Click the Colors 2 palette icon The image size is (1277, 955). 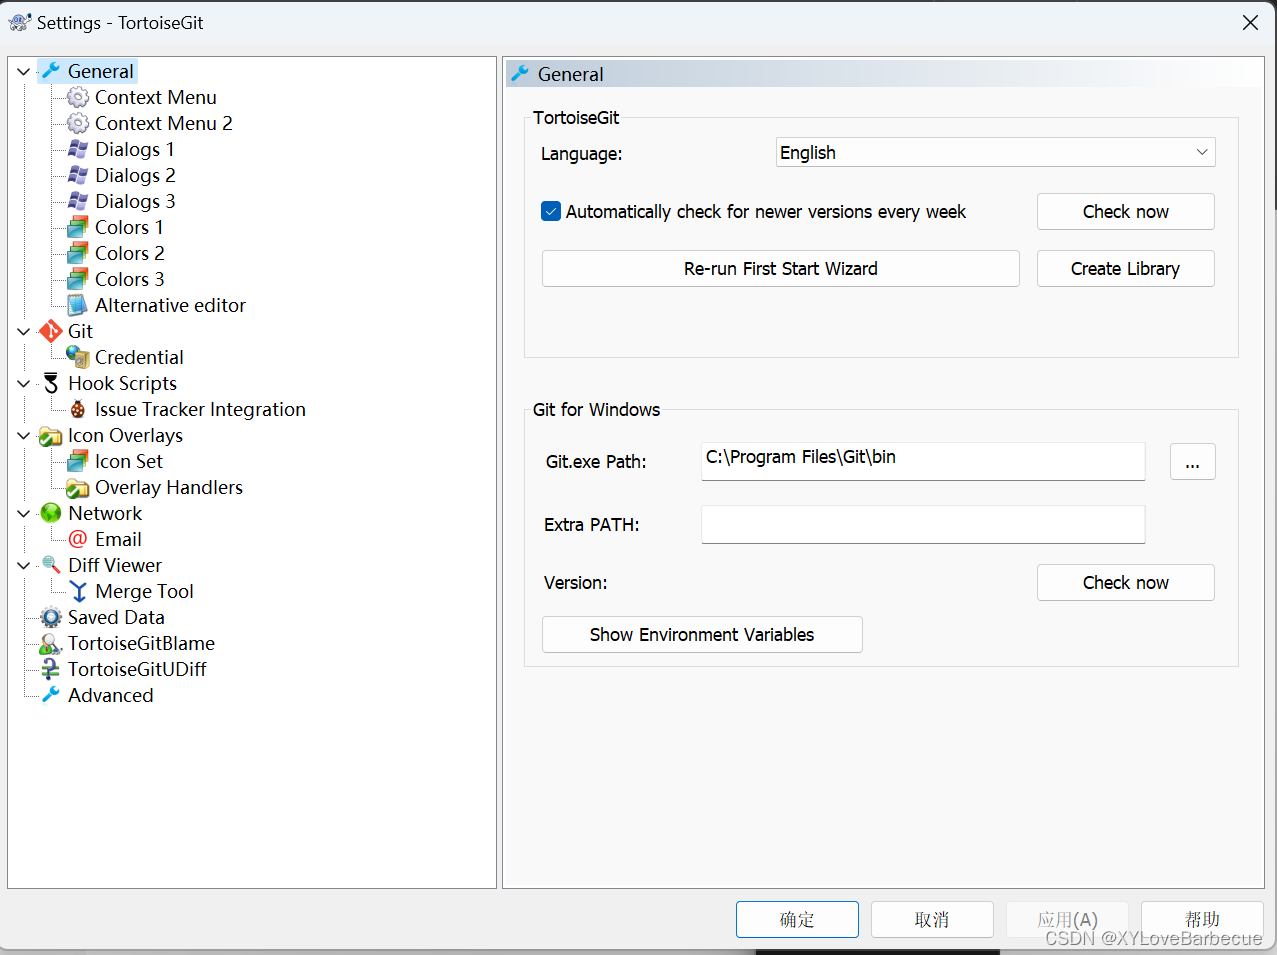point(78,253)
